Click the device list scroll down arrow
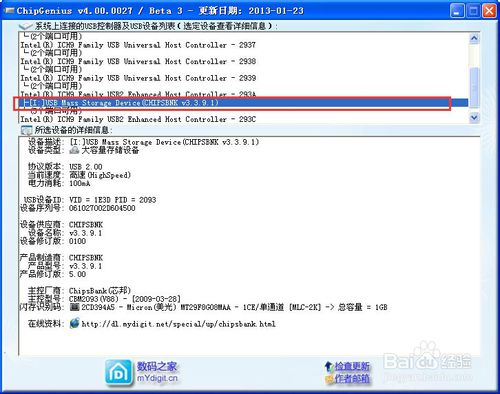Viewport: 500px width, 394px height. (x=474, y=117)
